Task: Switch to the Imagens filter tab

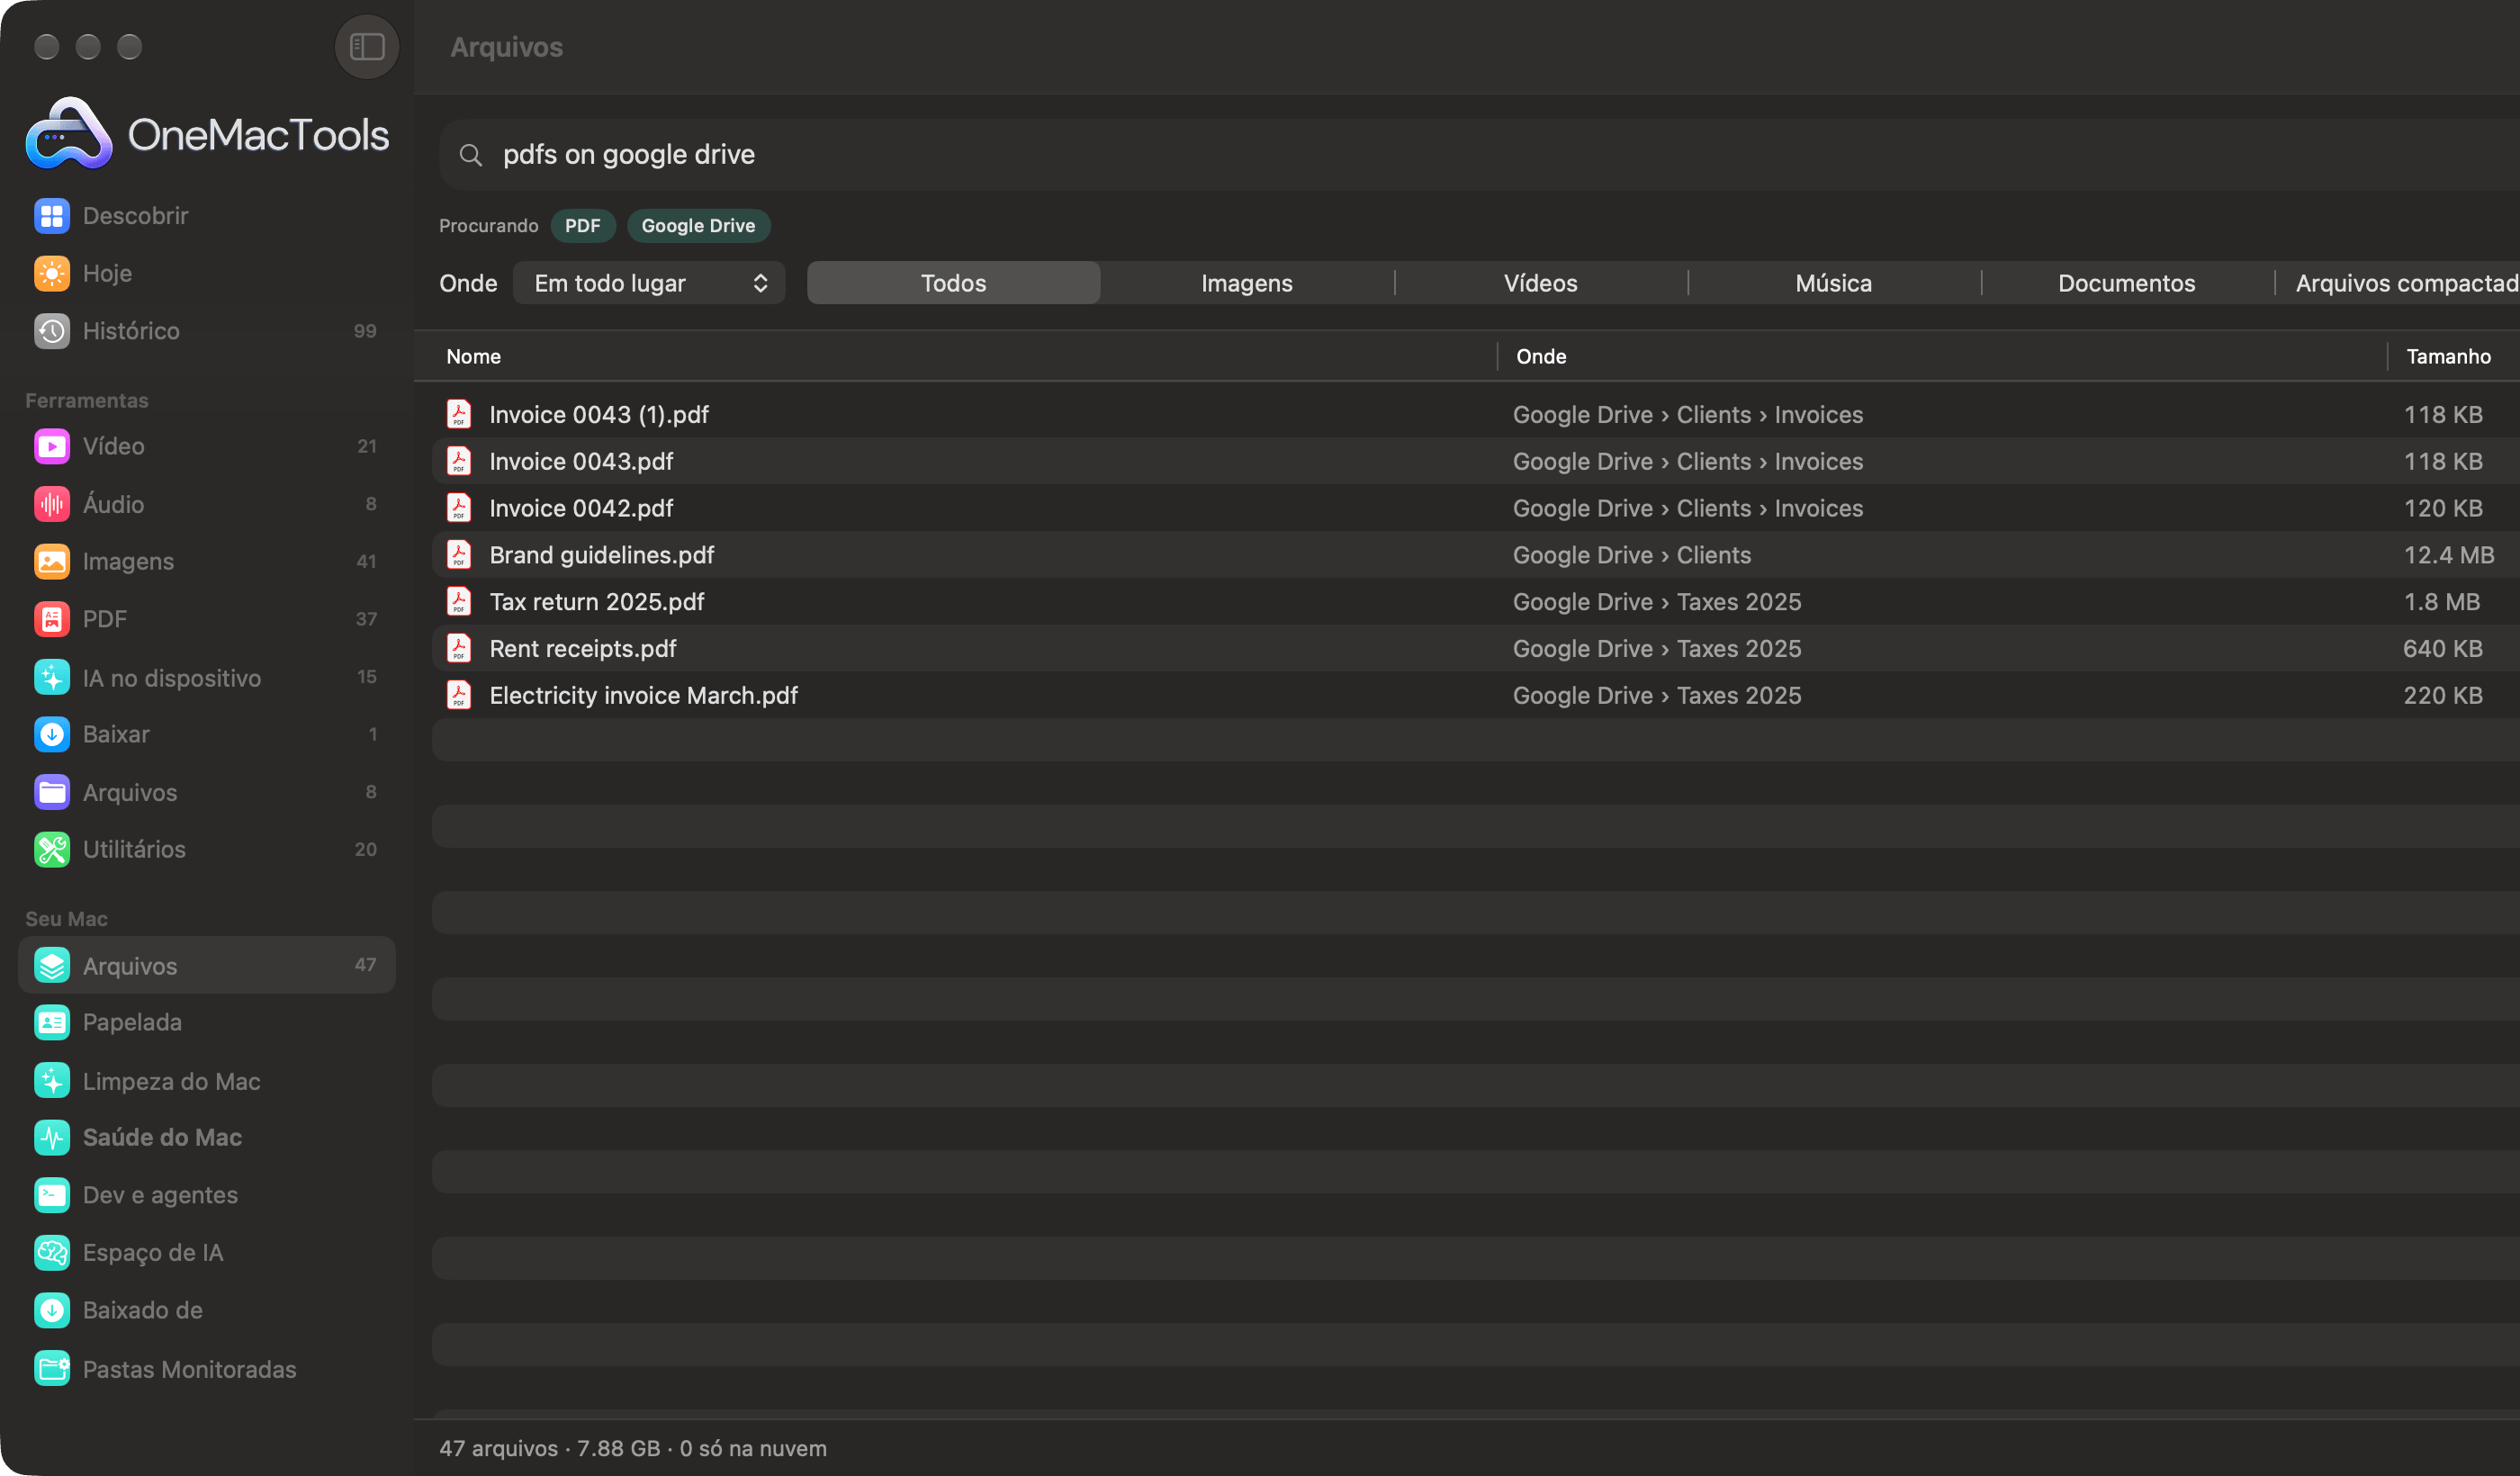Action: point(1246,283)
